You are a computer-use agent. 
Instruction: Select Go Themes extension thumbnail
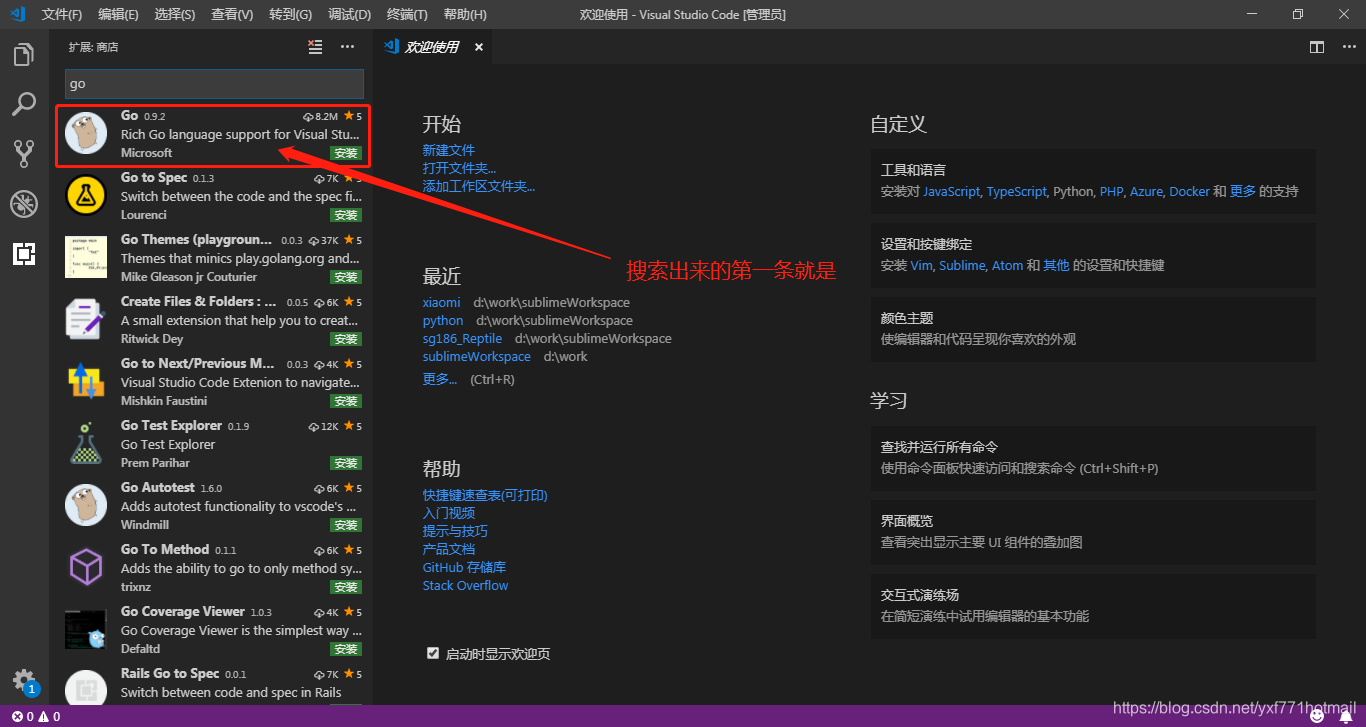click(86, 258)
